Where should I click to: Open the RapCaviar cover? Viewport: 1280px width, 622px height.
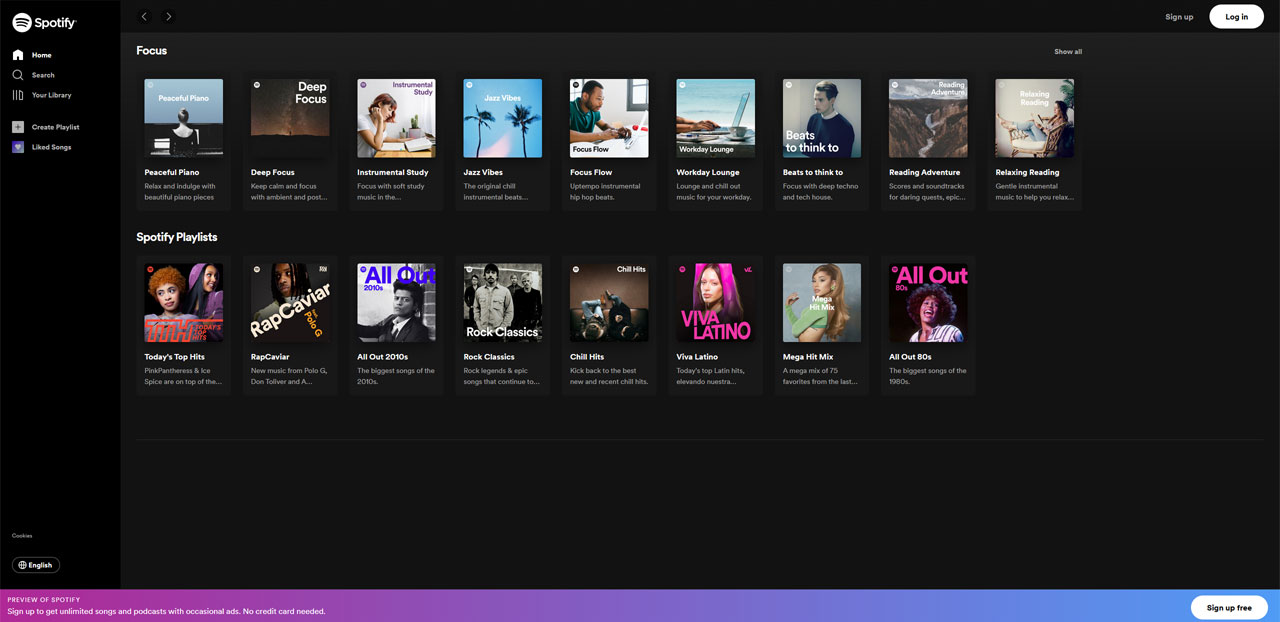290,302
